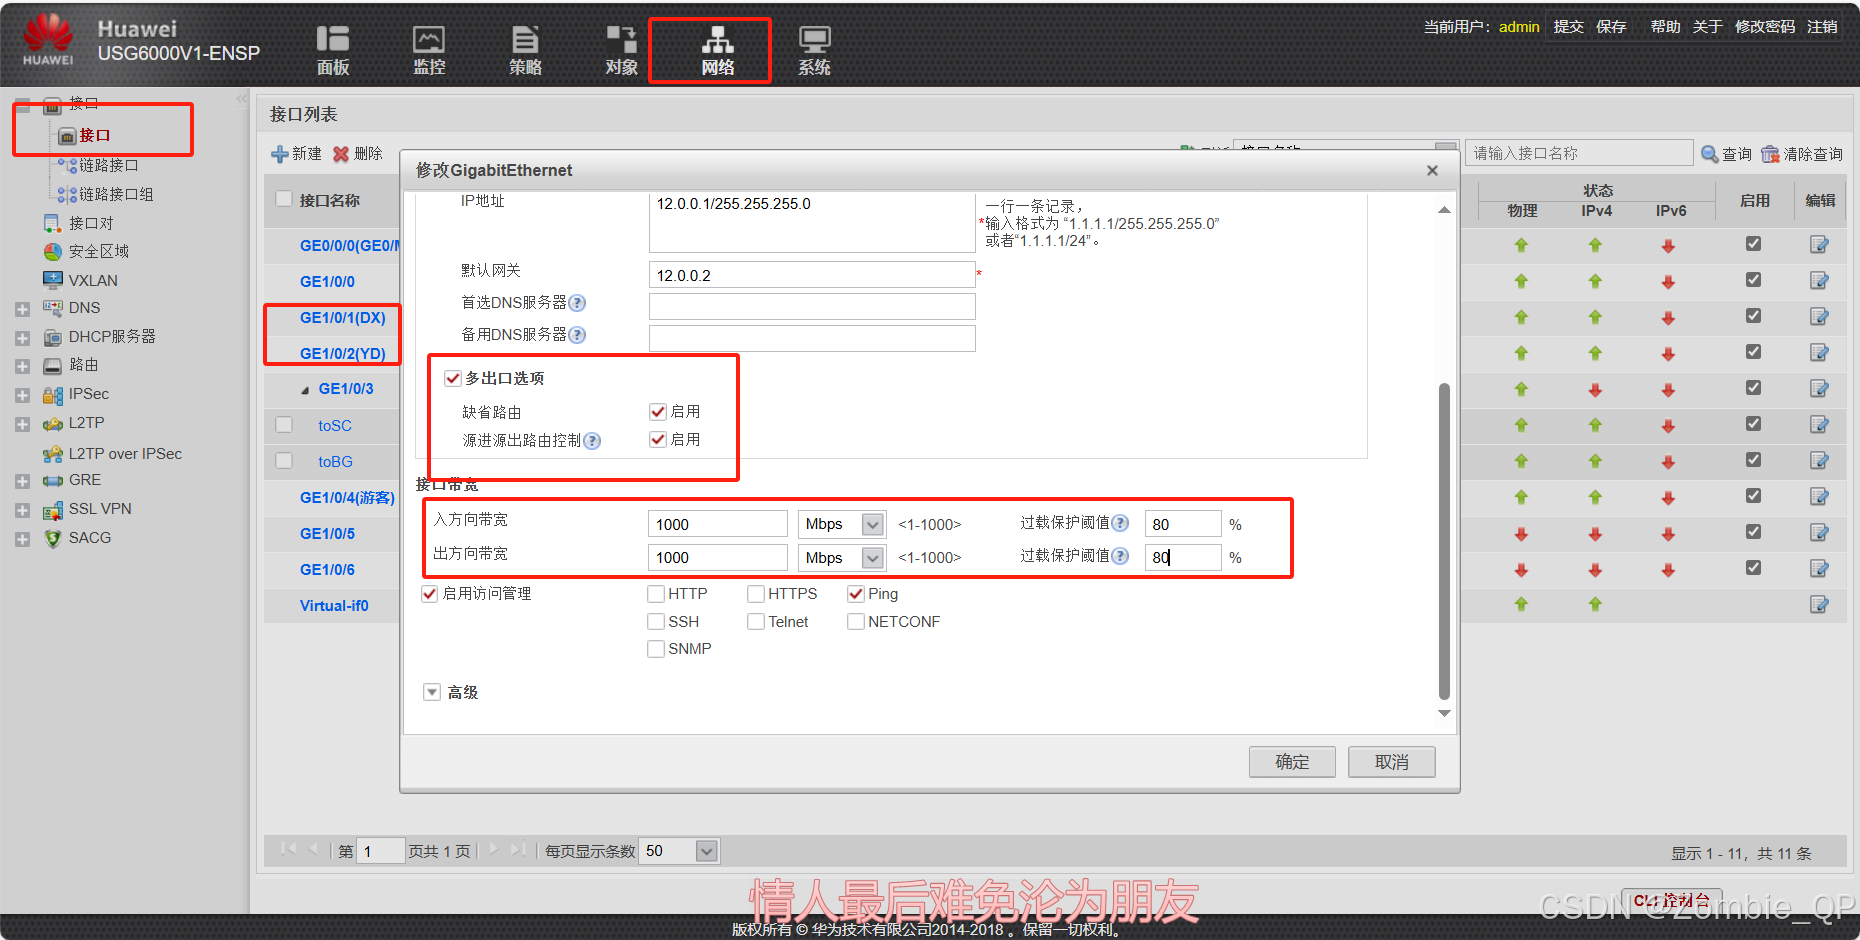Toggle 启用访问管理 checkbox
The image size is (1860, 940).
(x=430, y=594)
